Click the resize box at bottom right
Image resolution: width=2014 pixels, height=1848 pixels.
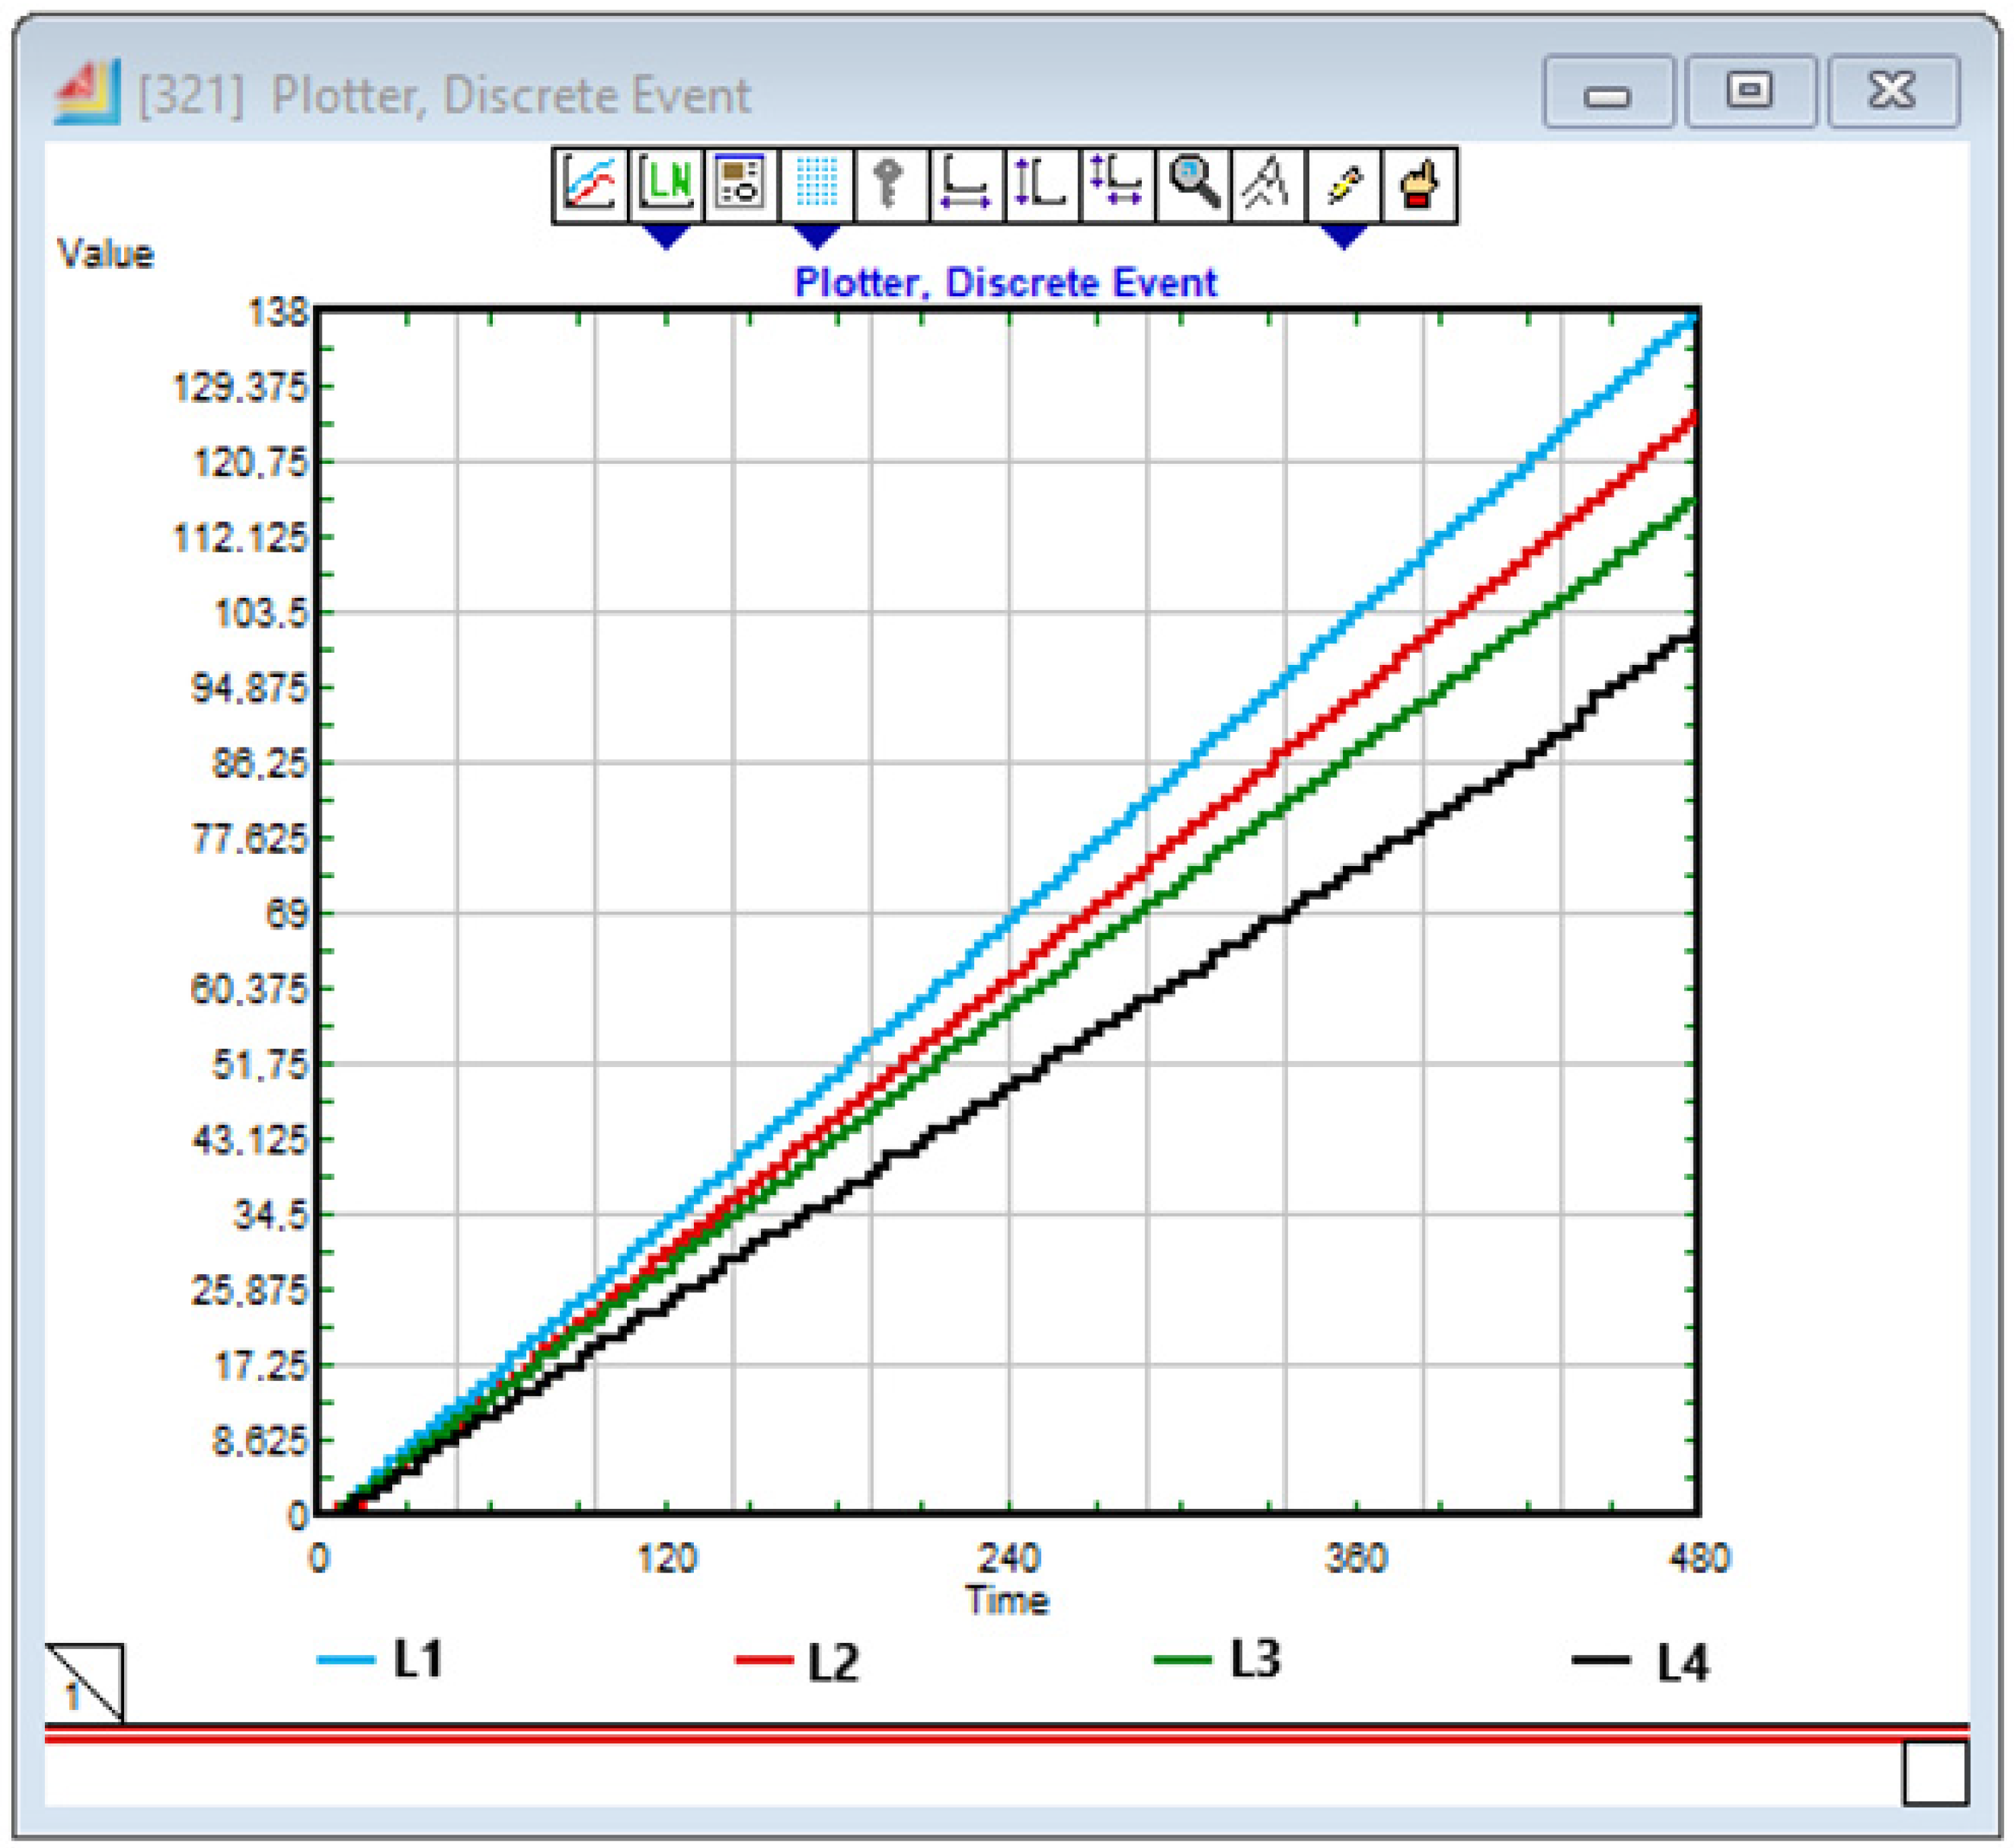(x=1935, y=1773)
